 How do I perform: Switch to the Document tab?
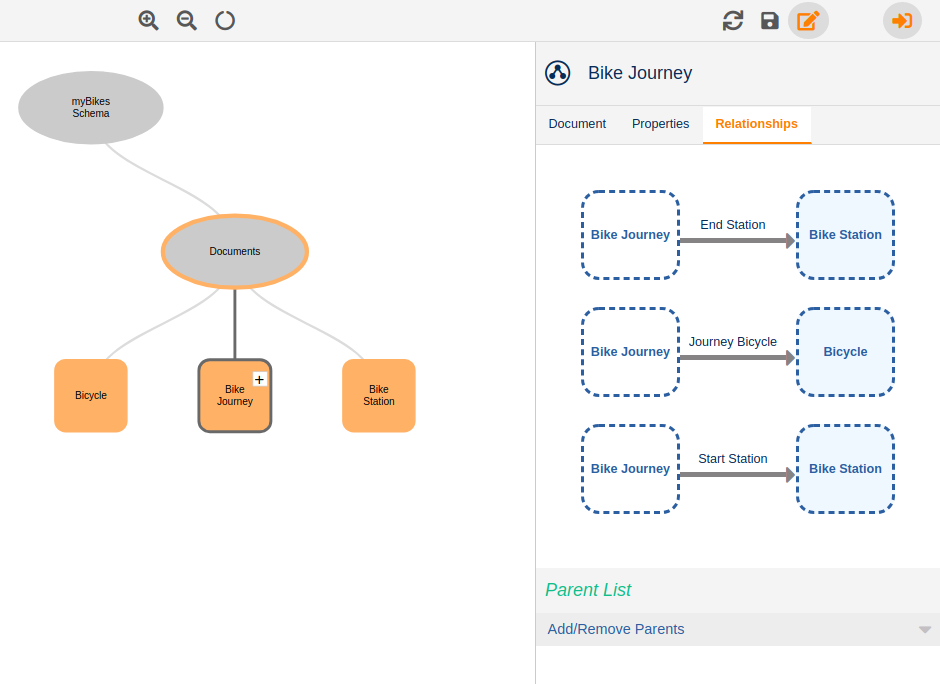577,124
